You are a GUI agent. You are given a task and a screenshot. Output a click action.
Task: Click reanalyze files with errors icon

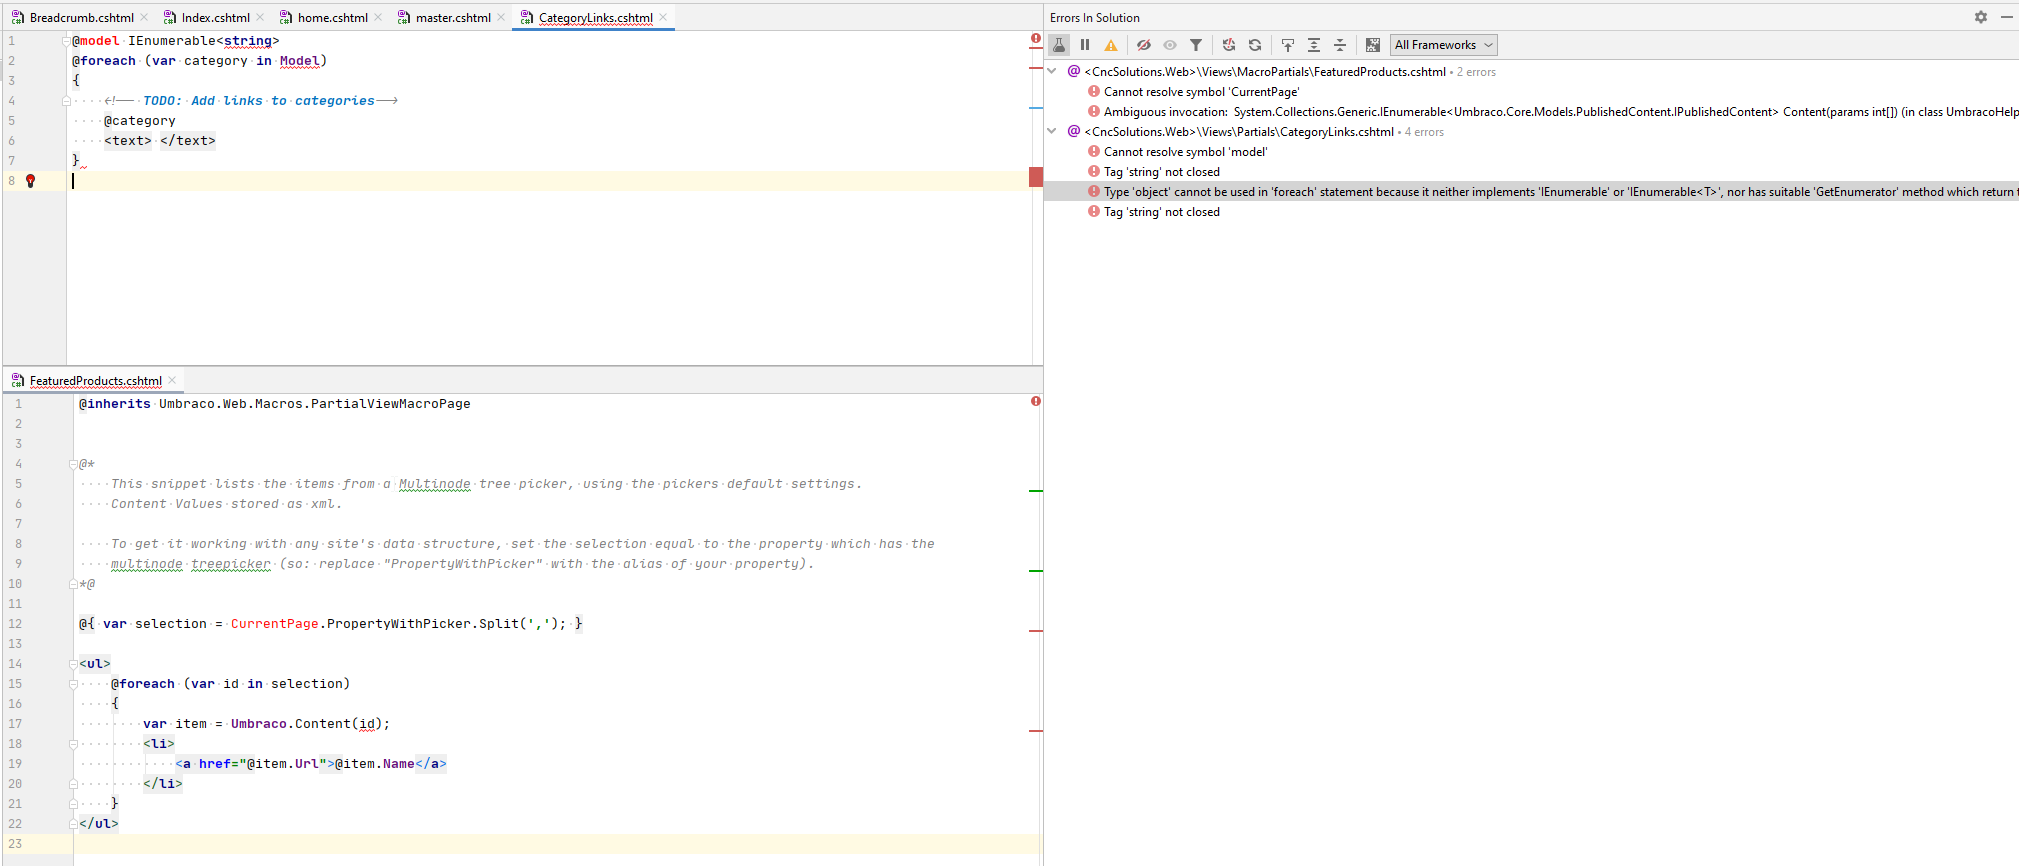tap(1229, 45)
